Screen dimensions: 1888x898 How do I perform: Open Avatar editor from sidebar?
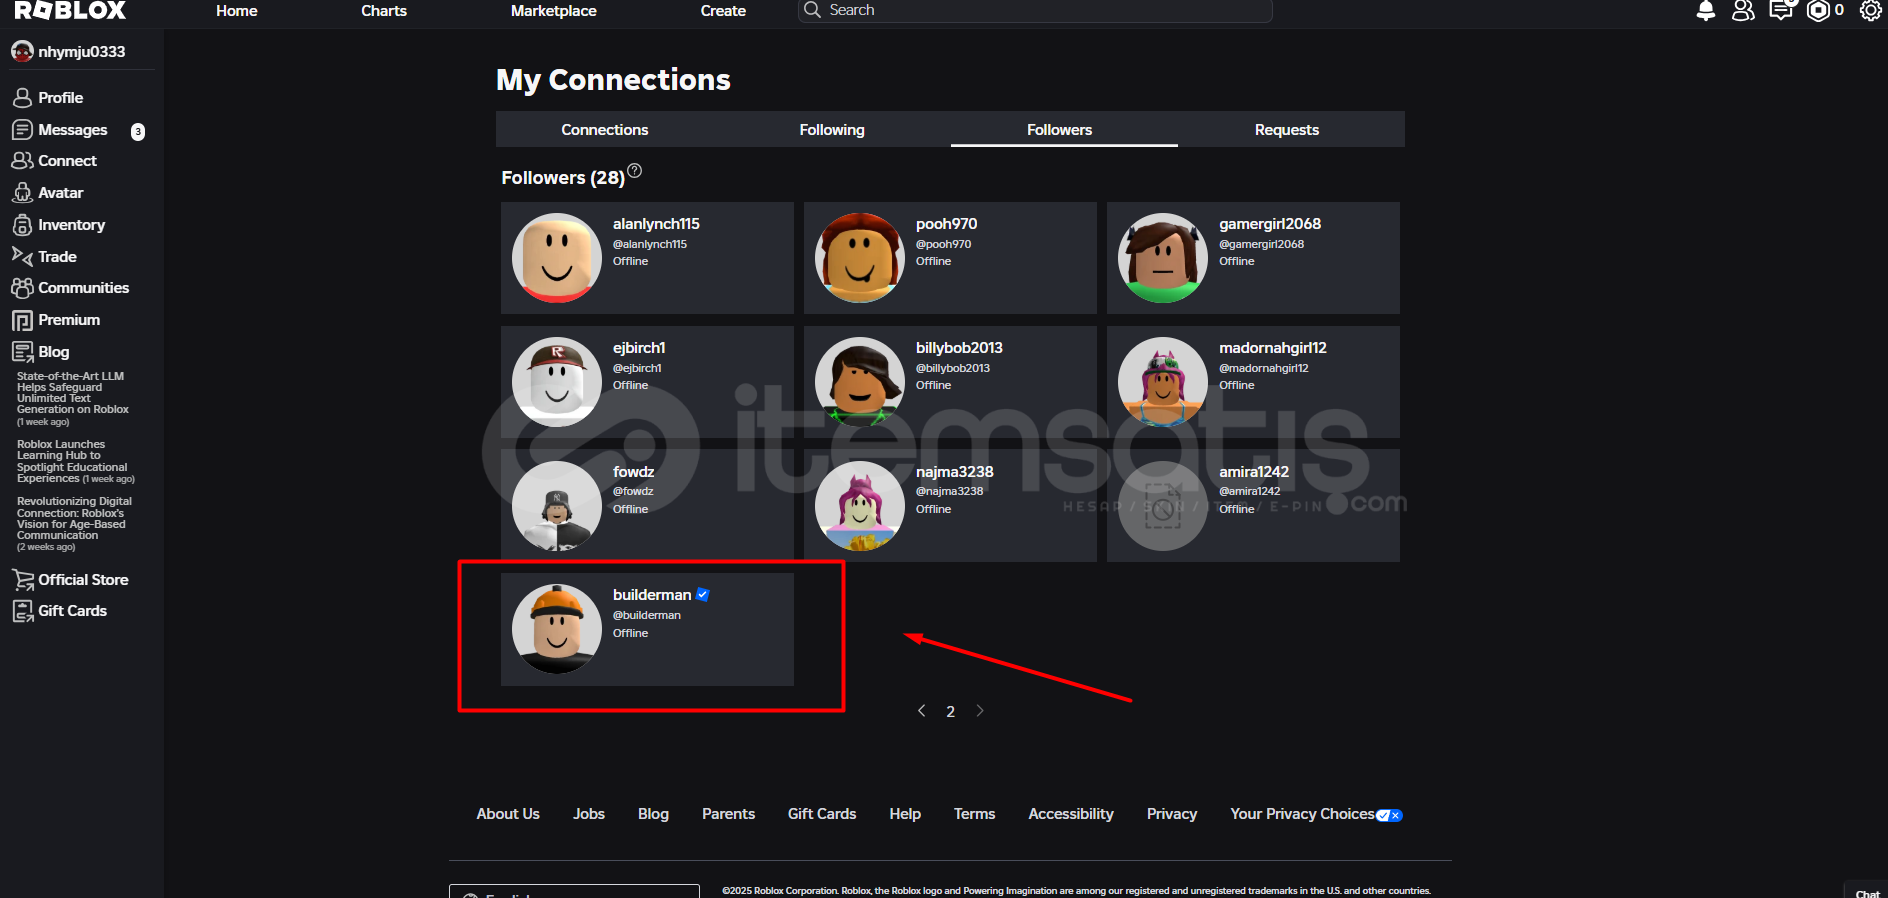pos(60,193)
